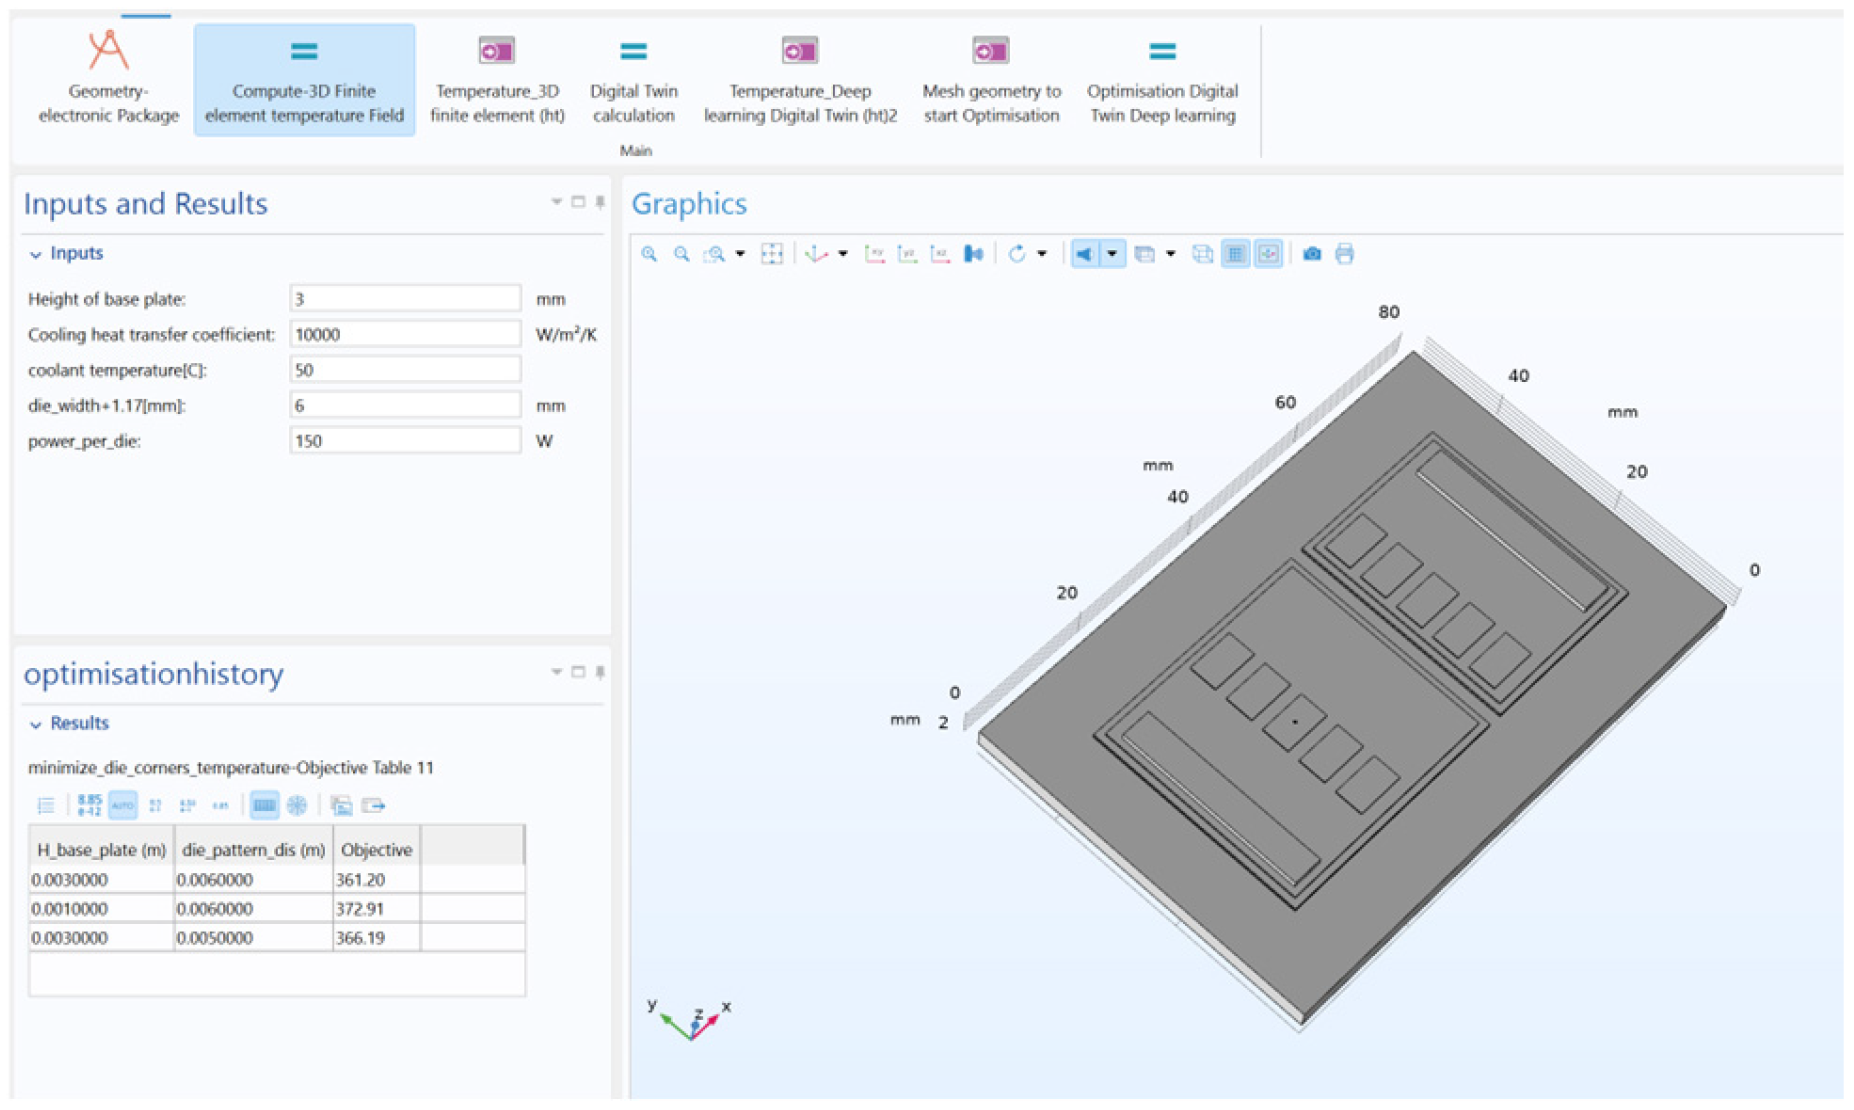Open the Geometry-electronic Package ribbon button
Screen dimensions: 1854x1110
[108, 78]
